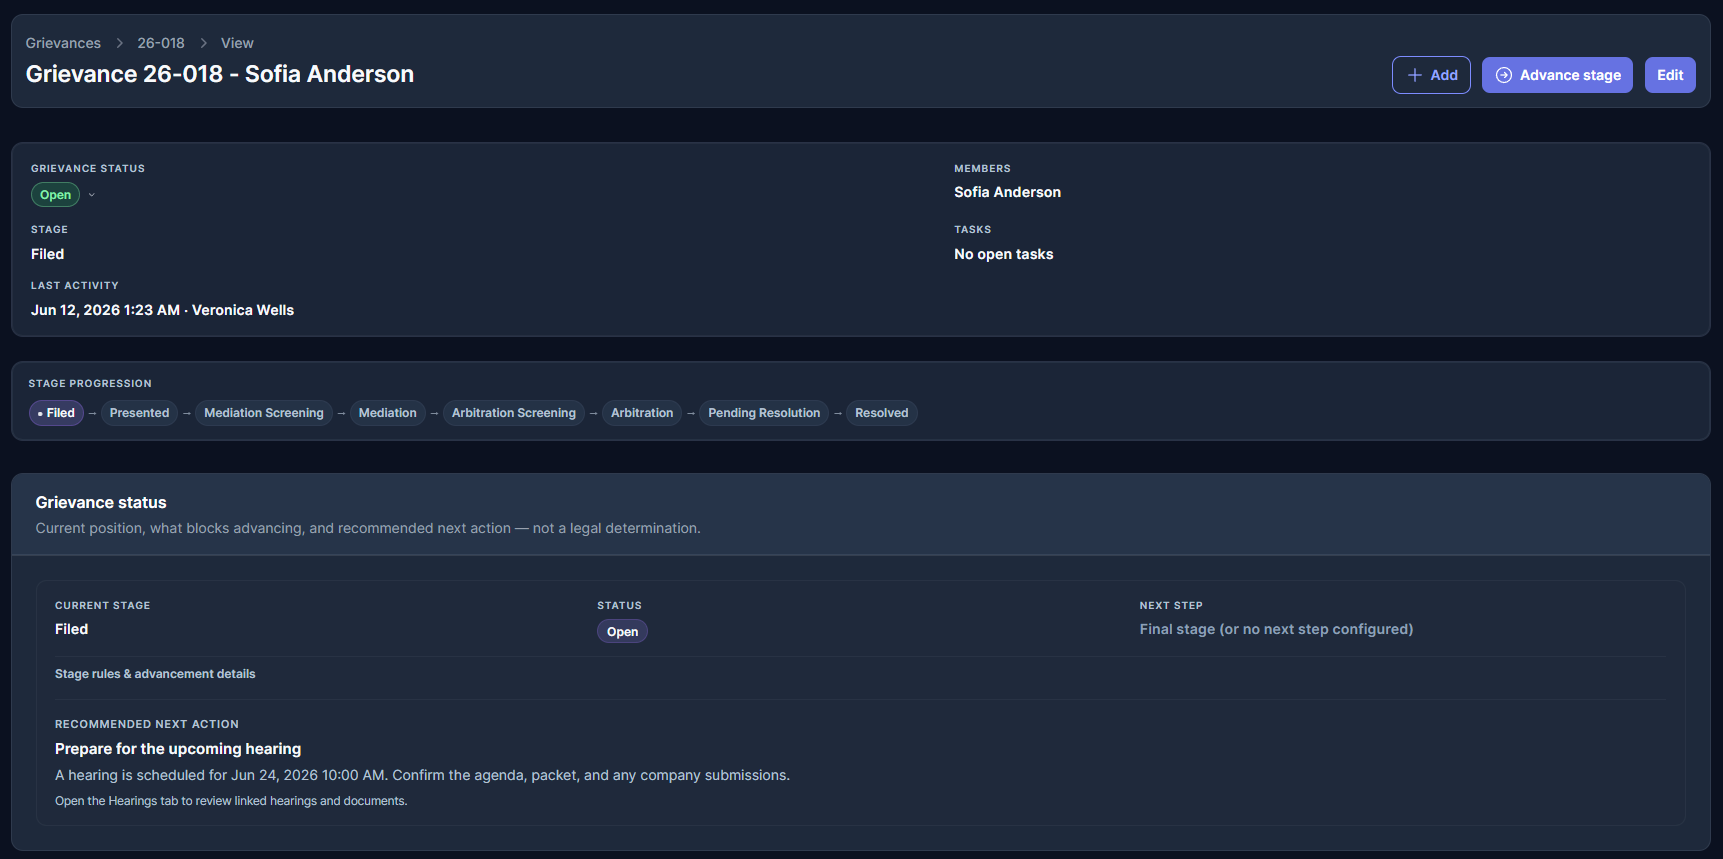Click the Filed value under Stage label

click(47, 254)
